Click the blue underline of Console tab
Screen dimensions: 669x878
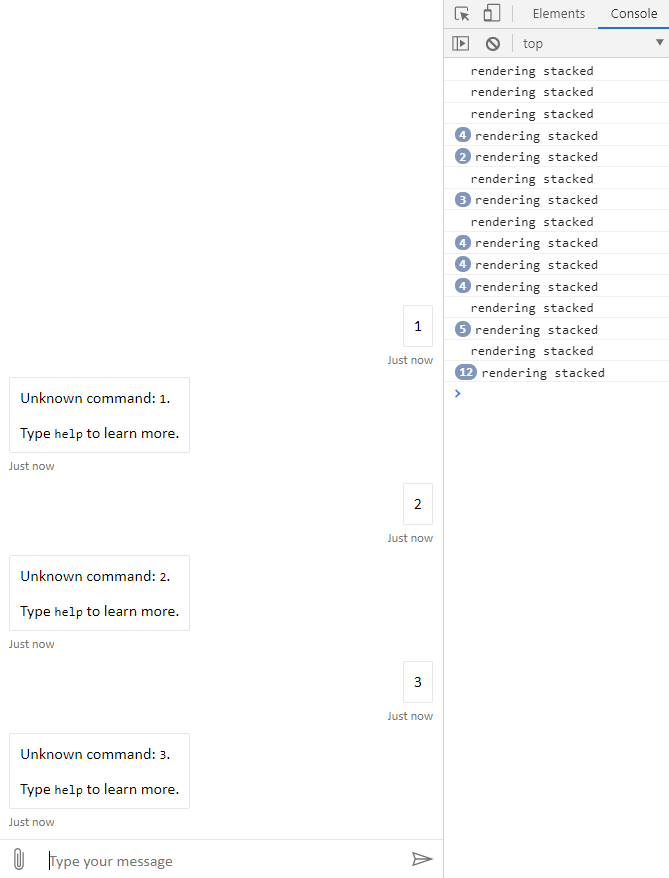tap(633, 26)
